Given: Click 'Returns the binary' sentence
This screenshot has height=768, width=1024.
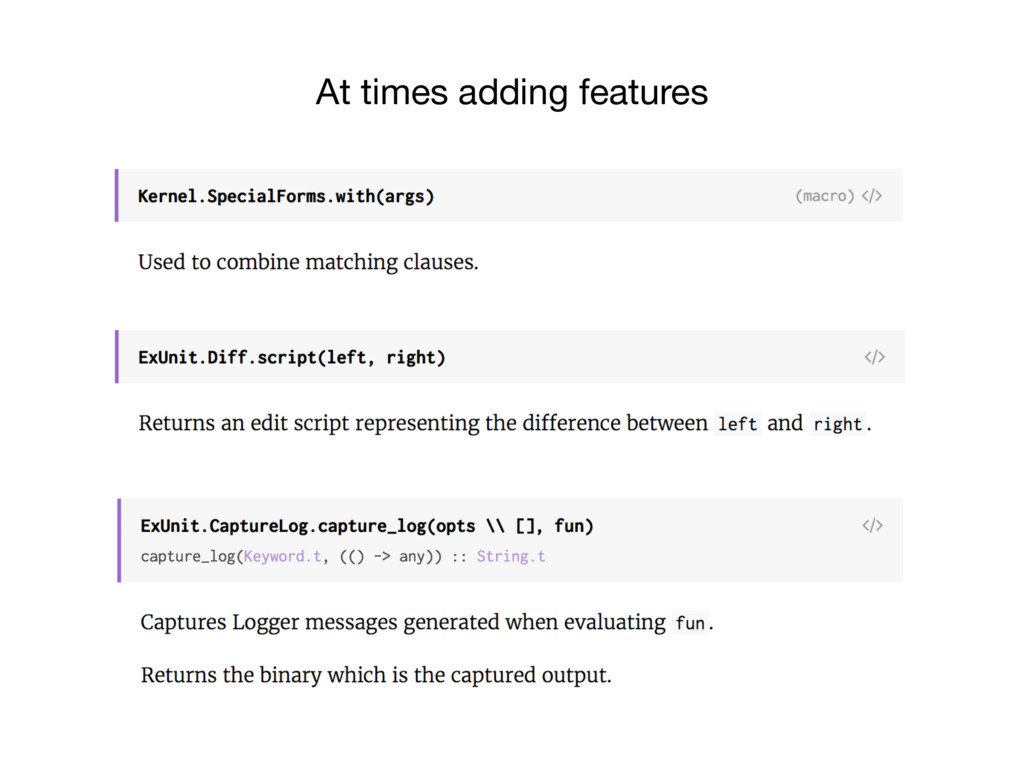Looking at the screenshot, I should 376,675.
